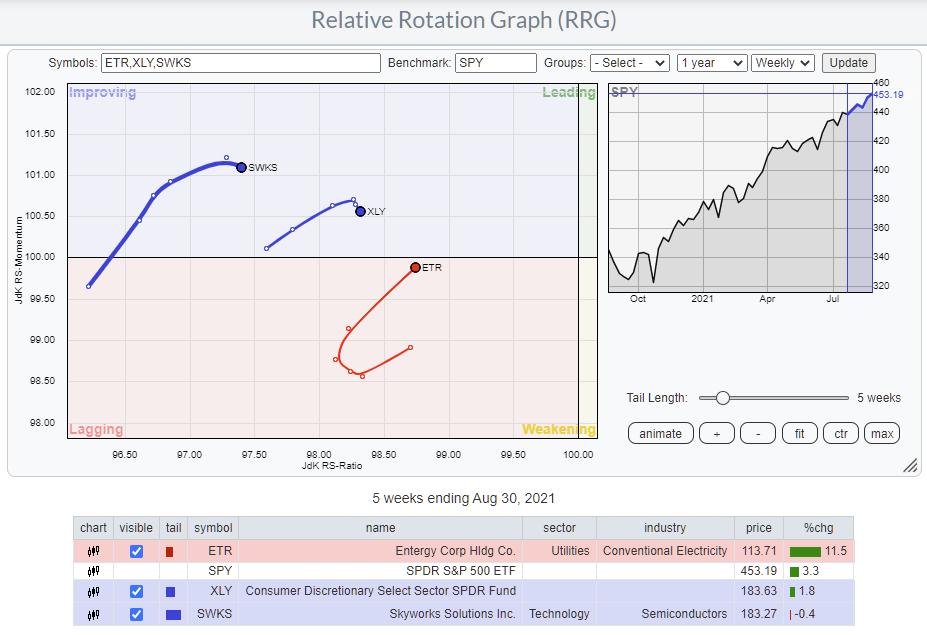This screenshot has height=635, width=927.
Task: Hide SWKS using its visible checkbox
Action: point(136,613)
